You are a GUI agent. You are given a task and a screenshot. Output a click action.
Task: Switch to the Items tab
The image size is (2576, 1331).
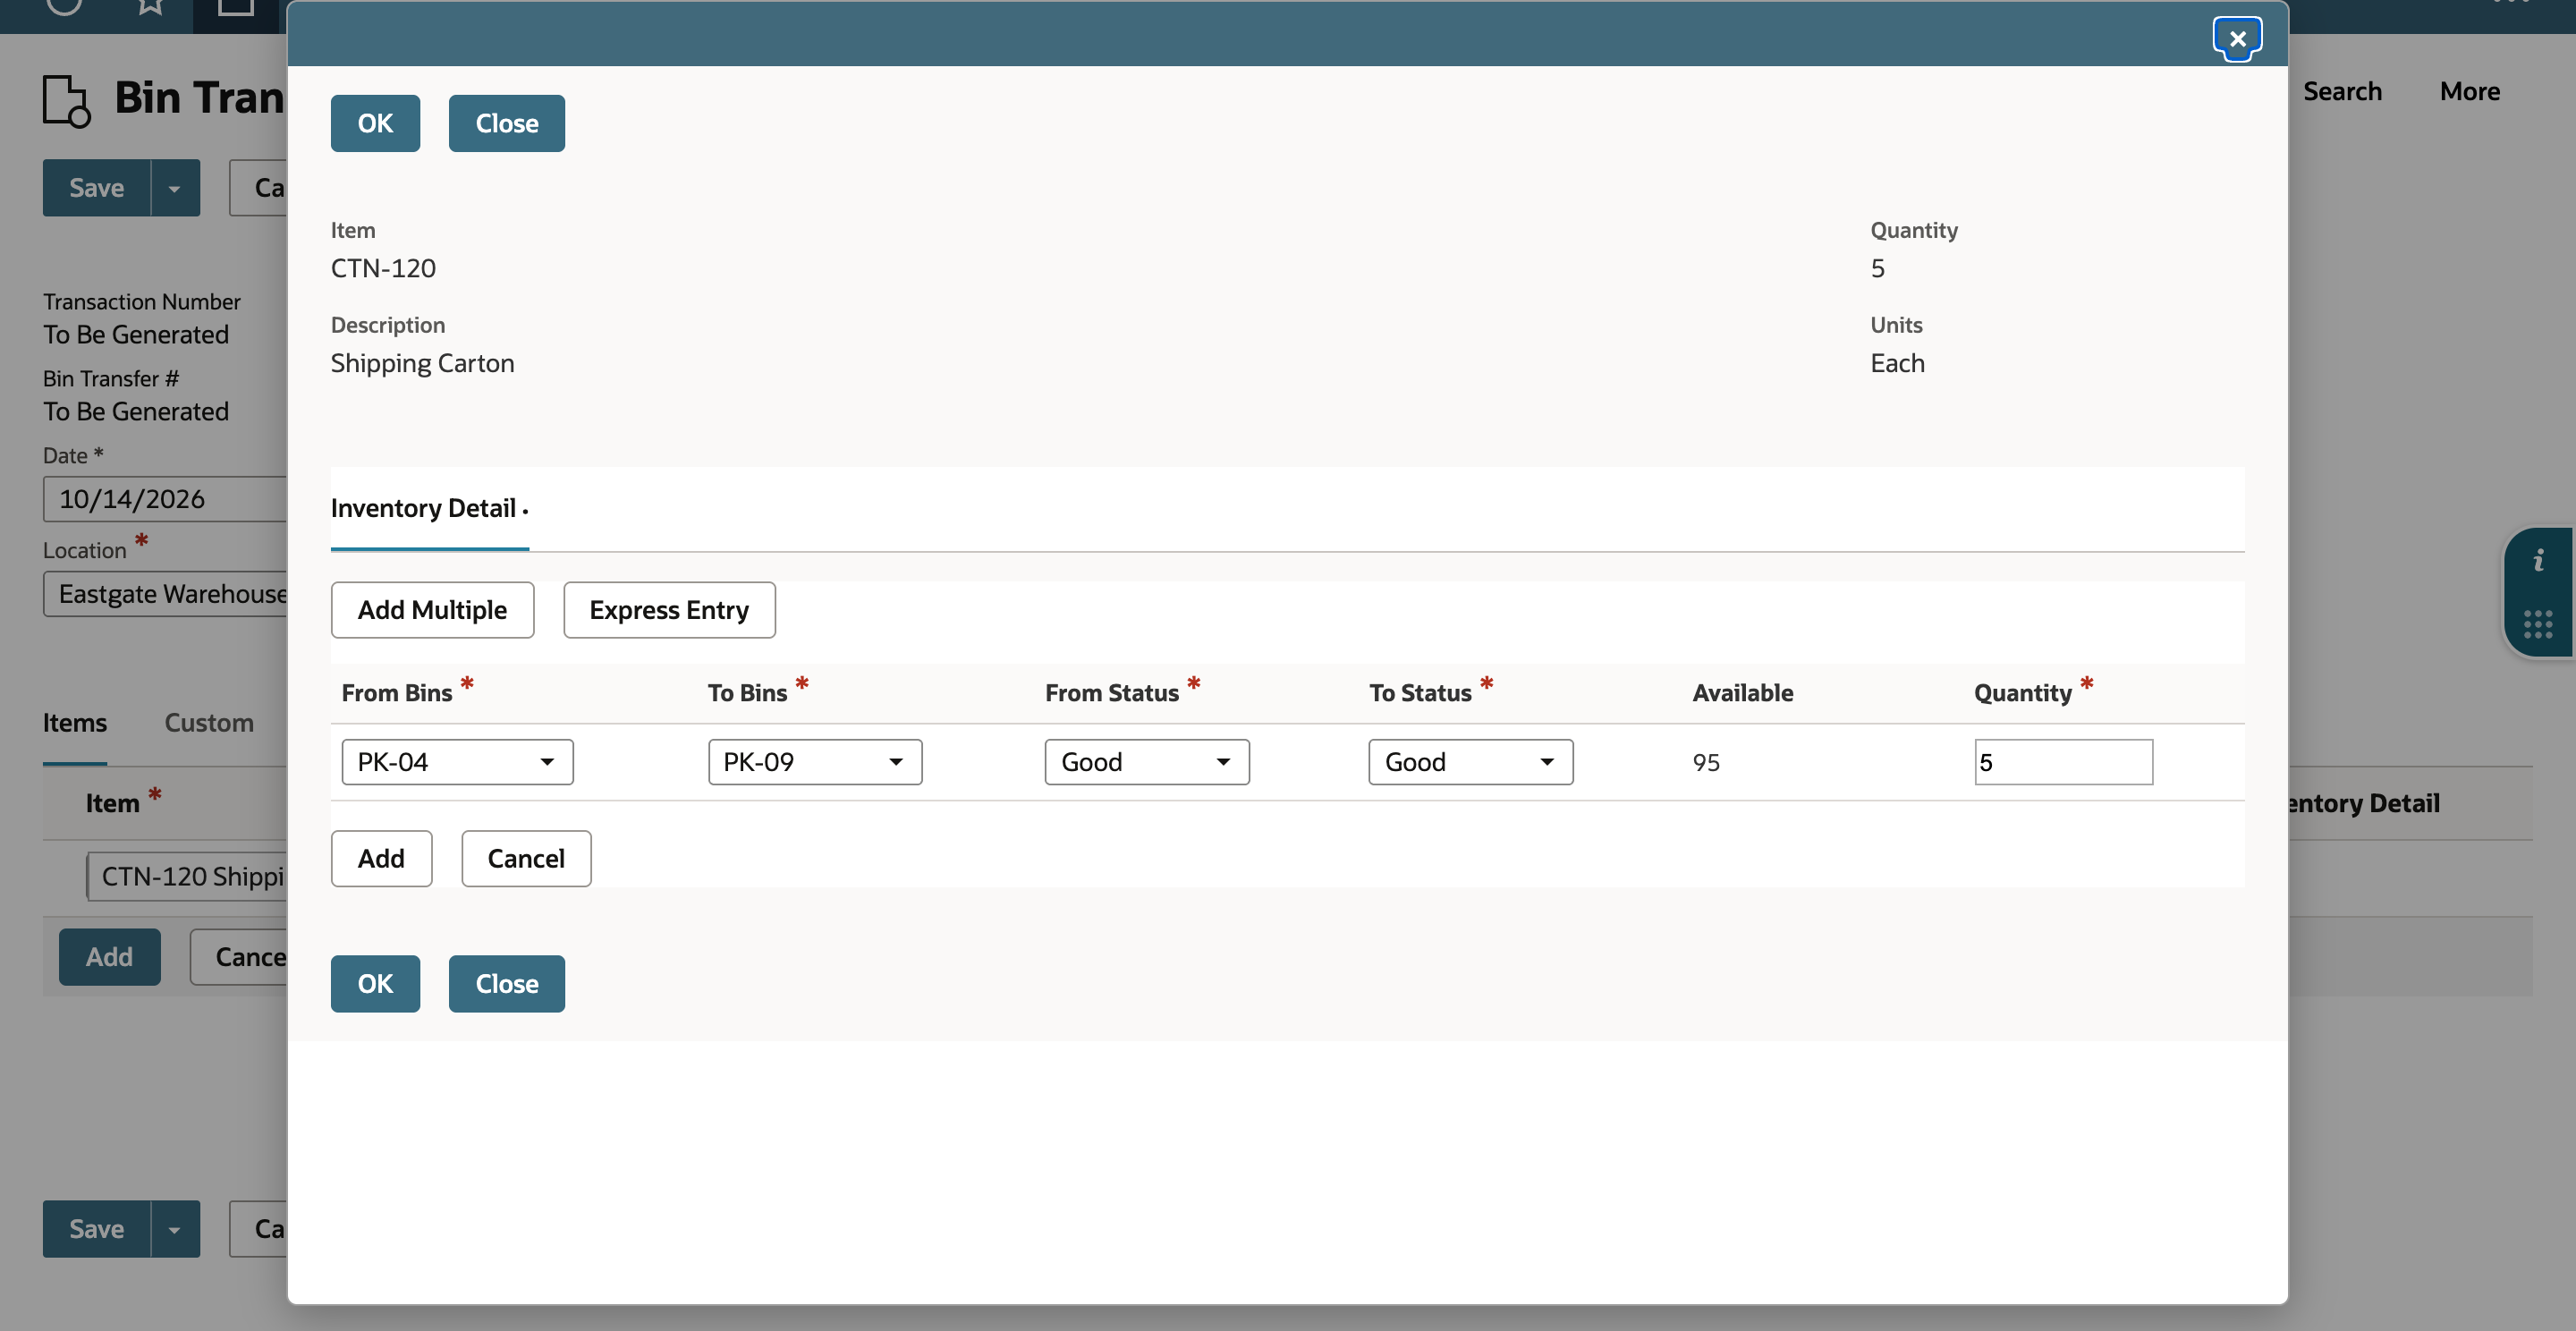pos(74,723)
